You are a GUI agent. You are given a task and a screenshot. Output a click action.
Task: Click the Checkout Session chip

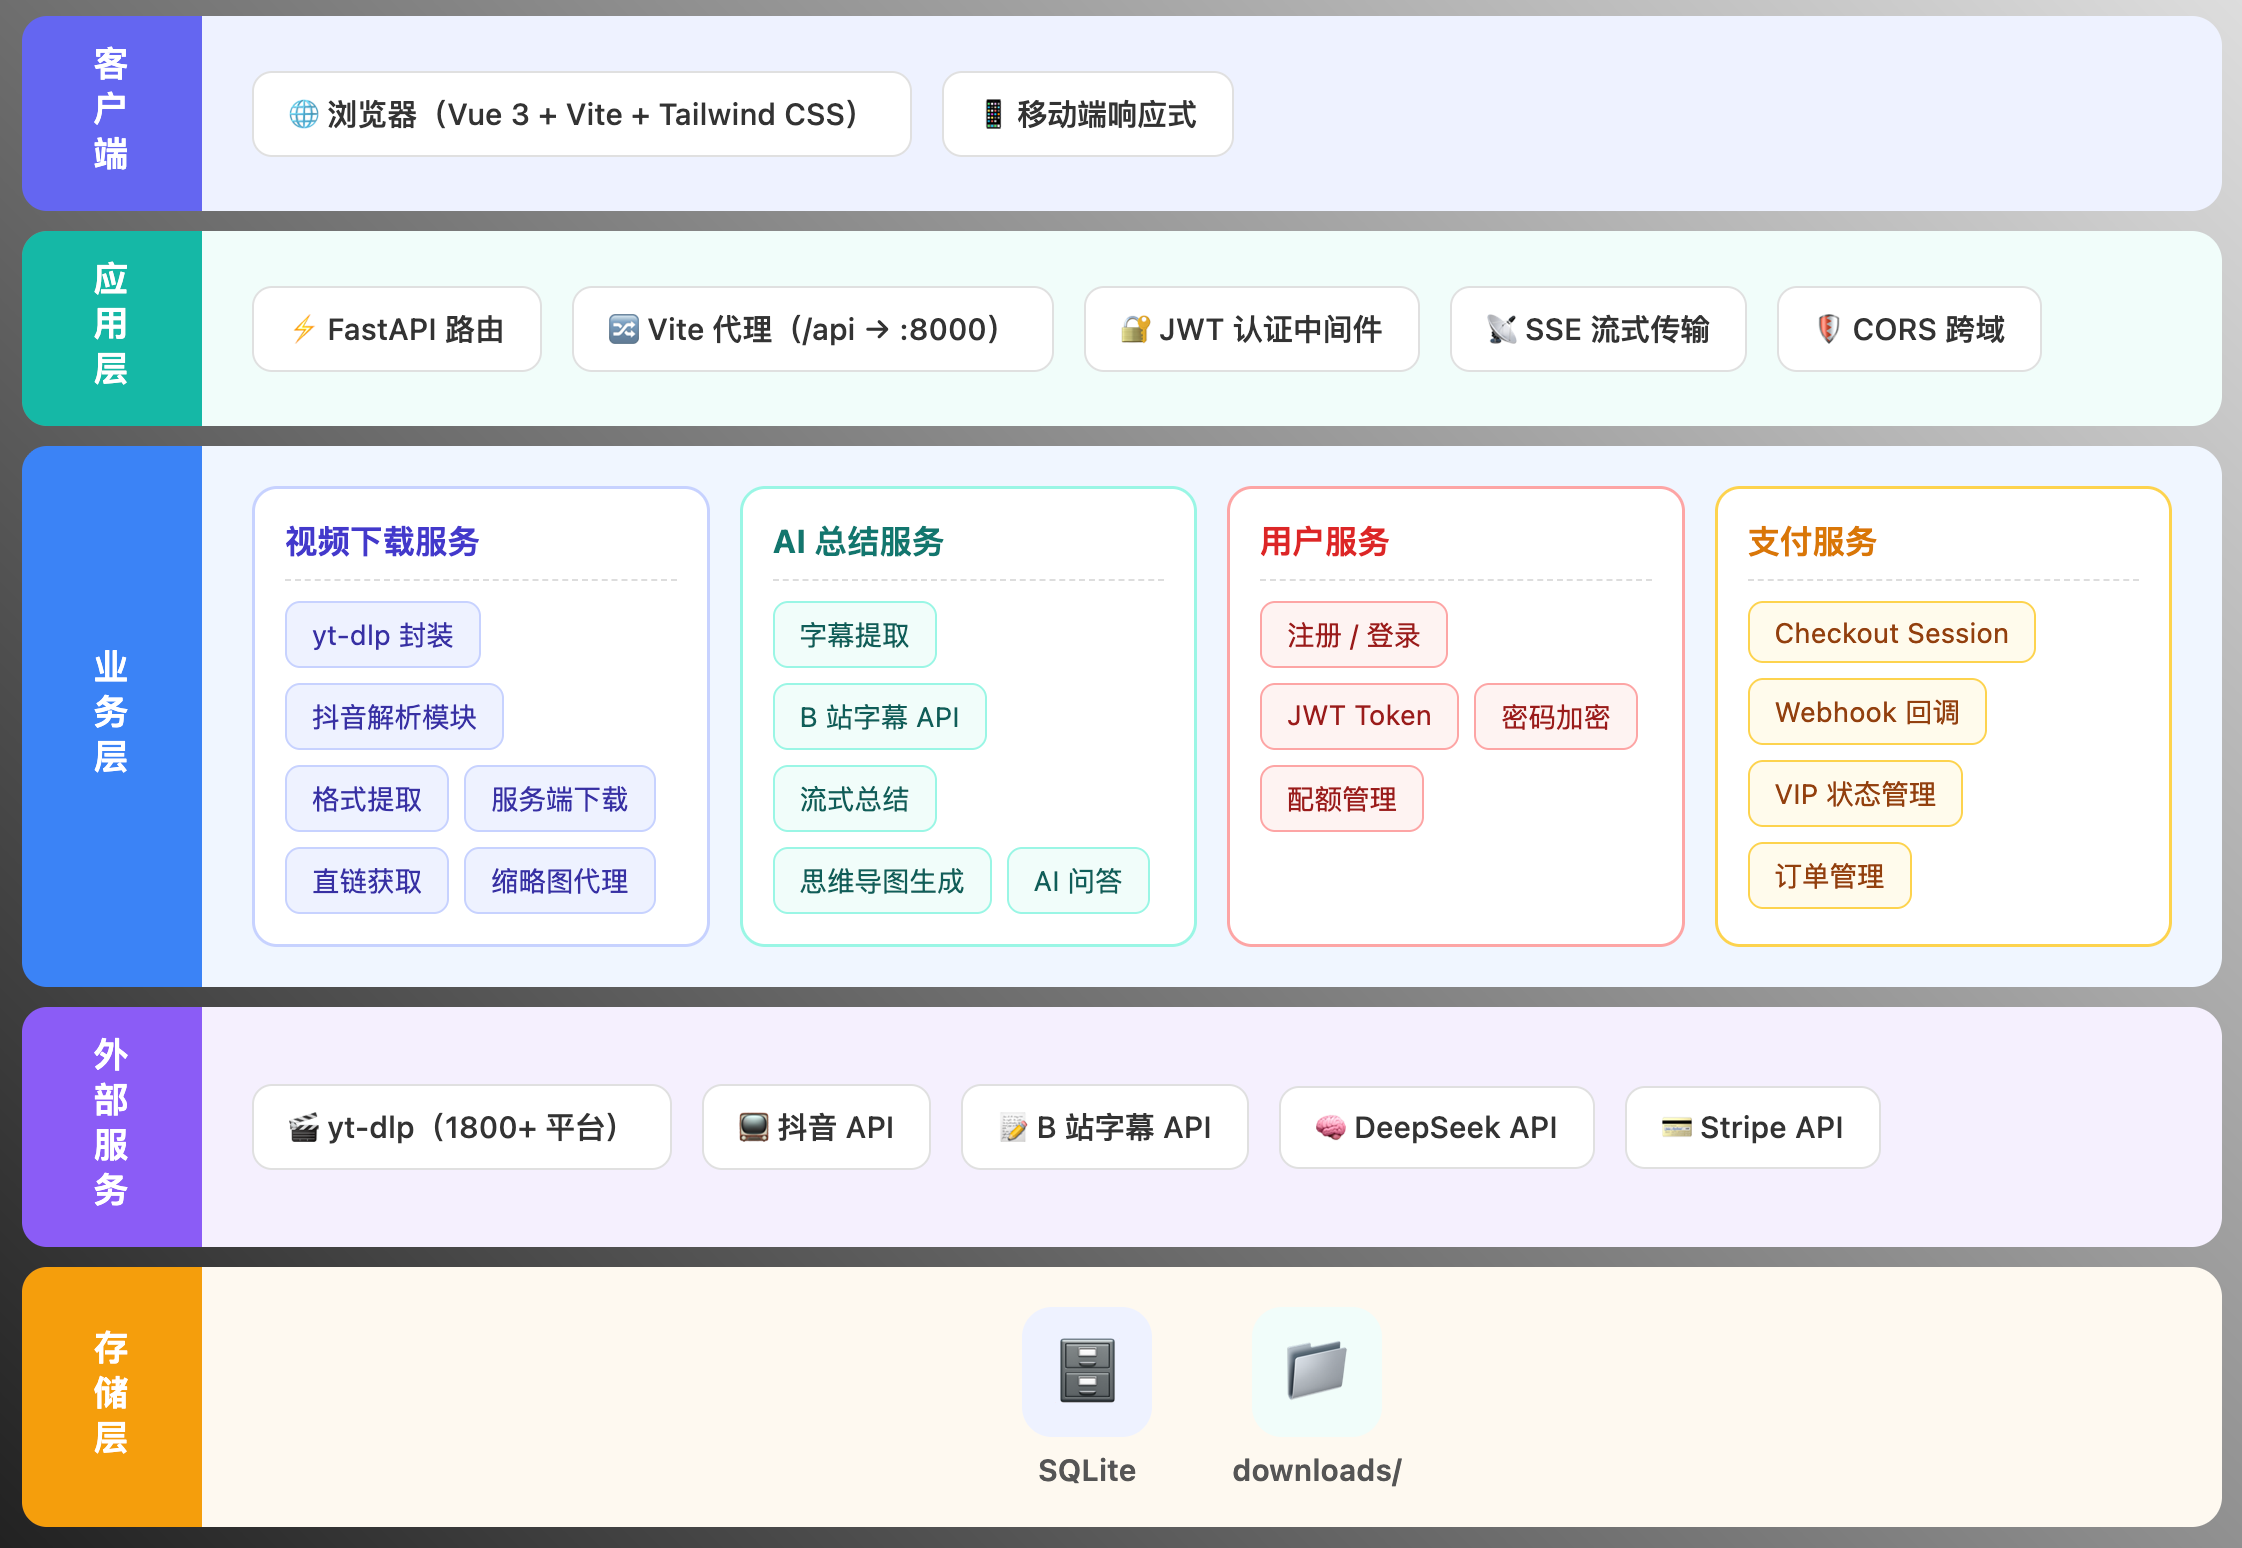click(x=1890, y=633)
